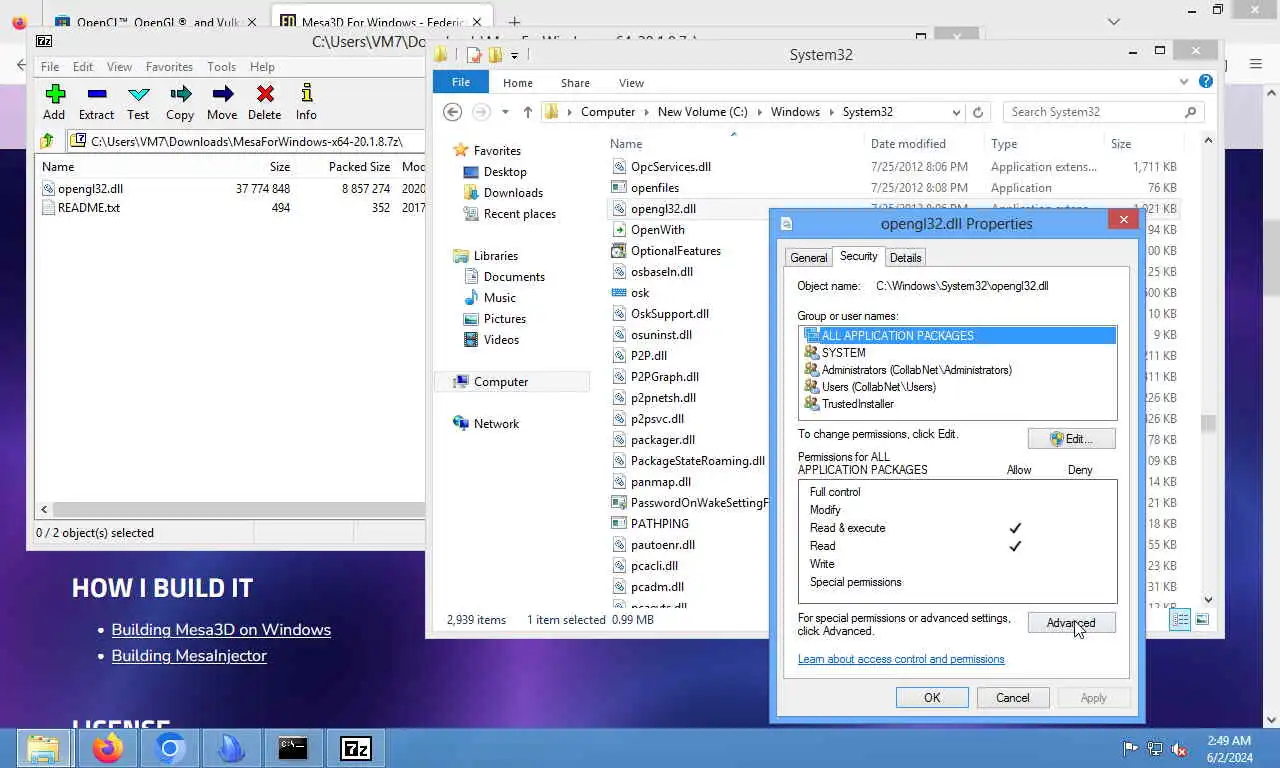The image size is (1280, 768).
Task: Open the Building Mesa3D on Windows link
Action: [221, 630]
